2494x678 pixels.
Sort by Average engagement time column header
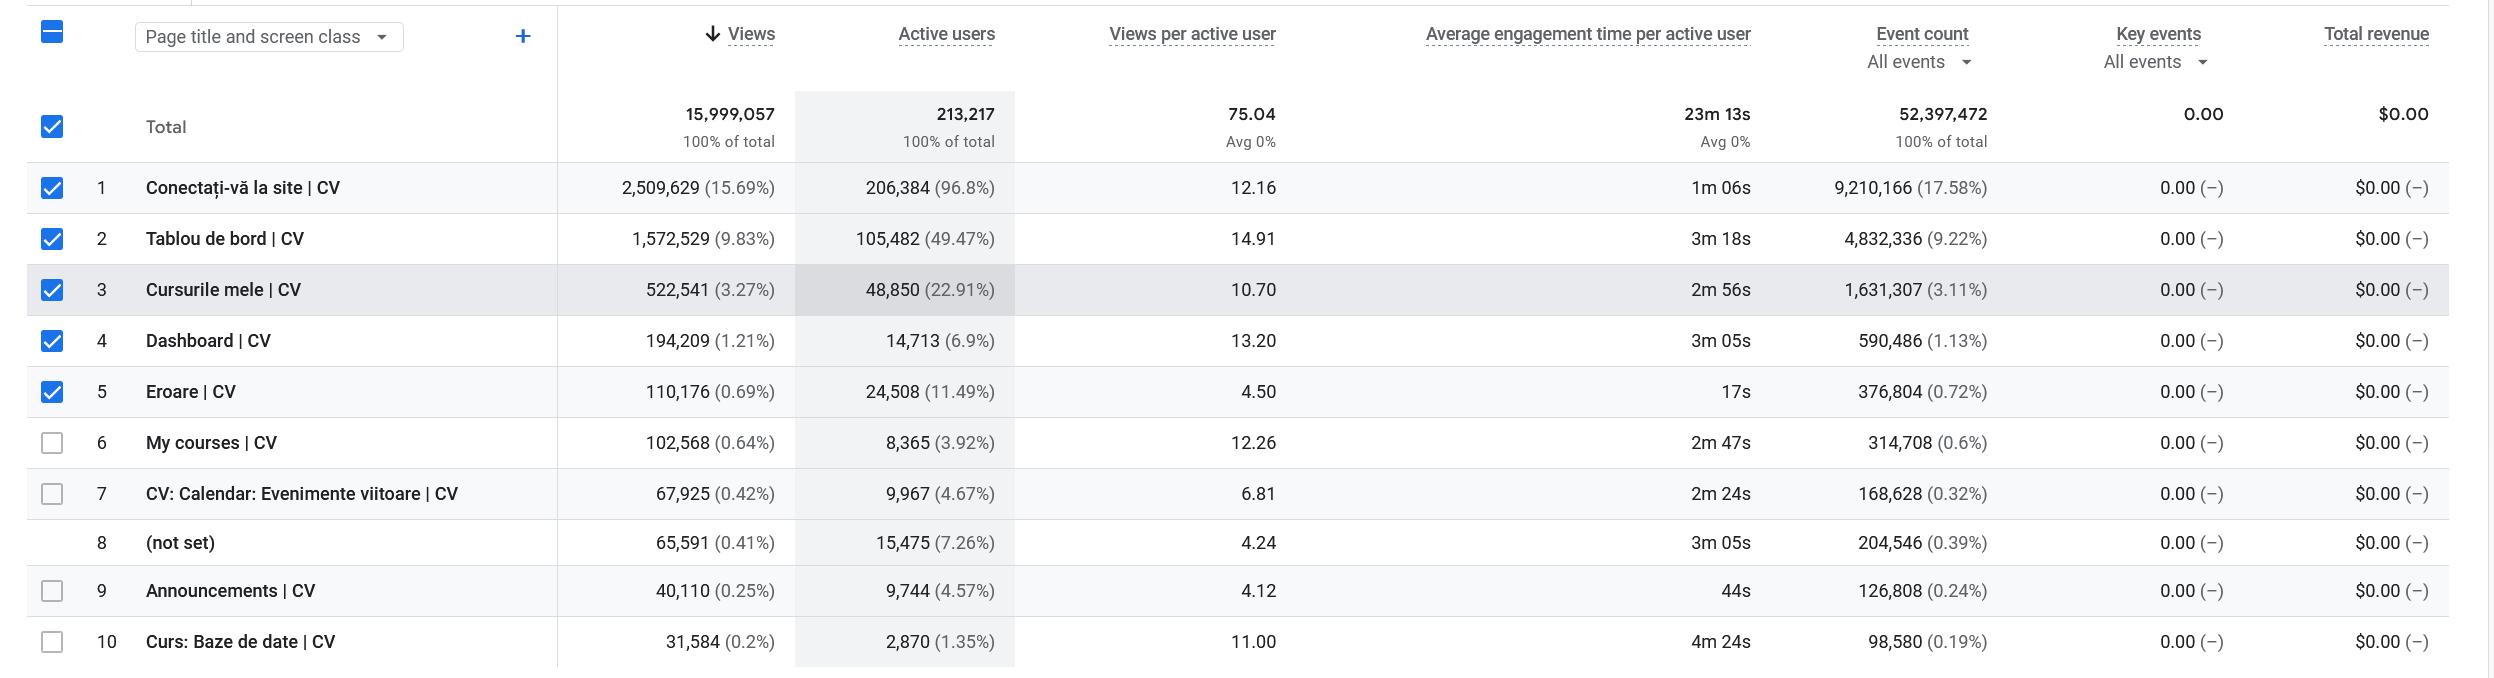pos(1587,34)
